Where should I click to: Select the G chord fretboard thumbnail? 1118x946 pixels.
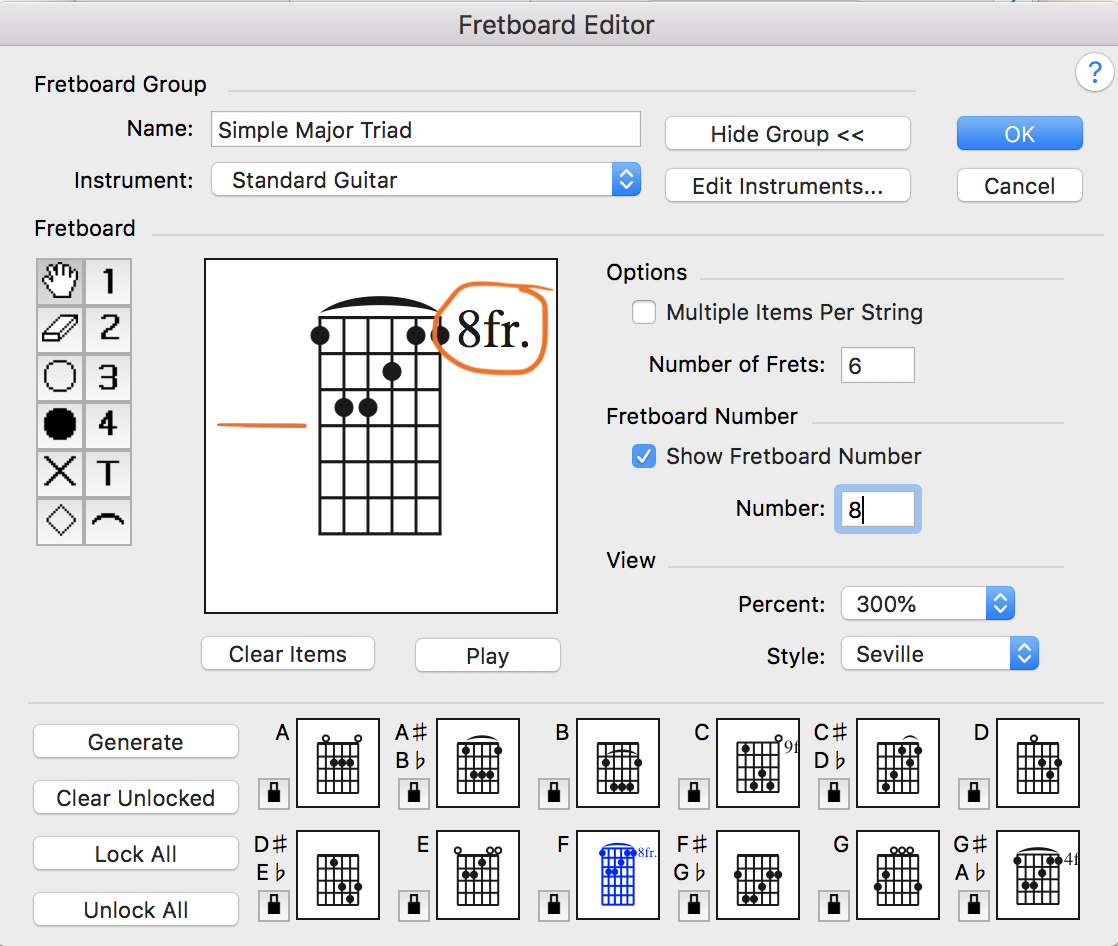(x=898, y=876)
